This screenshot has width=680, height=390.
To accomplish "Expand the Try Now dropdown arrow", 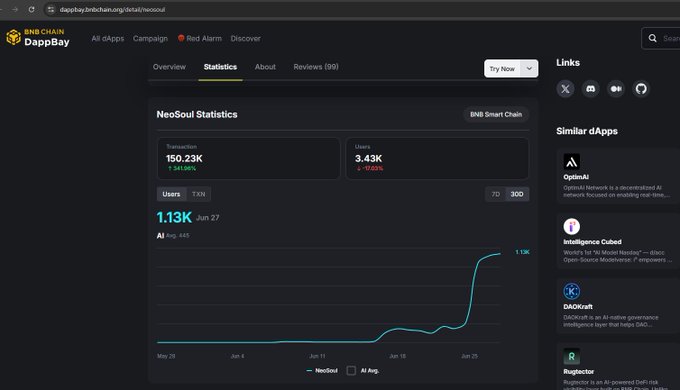I will pos(529,69).
